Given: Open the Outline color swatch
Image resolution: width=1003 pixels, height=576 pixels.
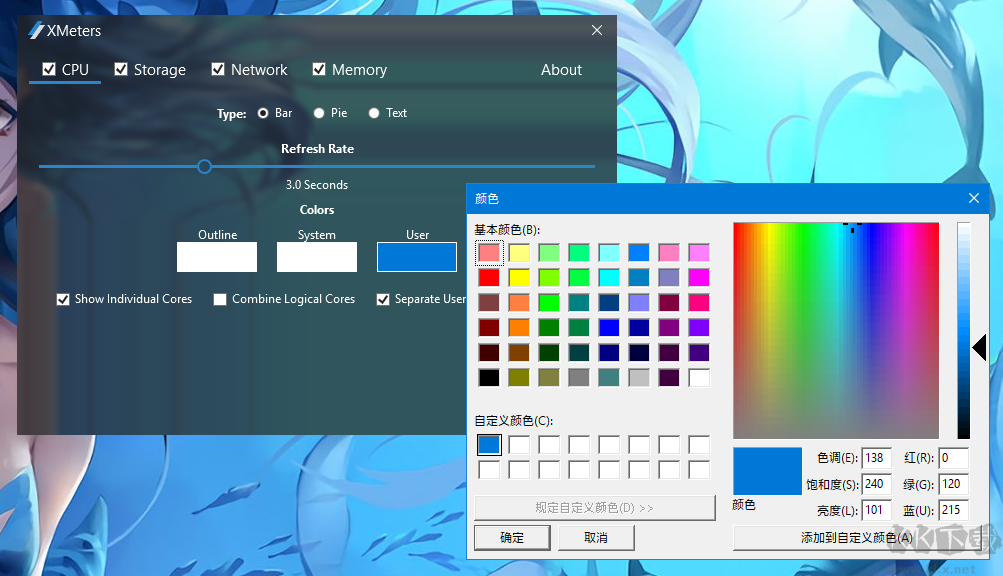Looking at the screenshot, I should click(x=217, y=257).
